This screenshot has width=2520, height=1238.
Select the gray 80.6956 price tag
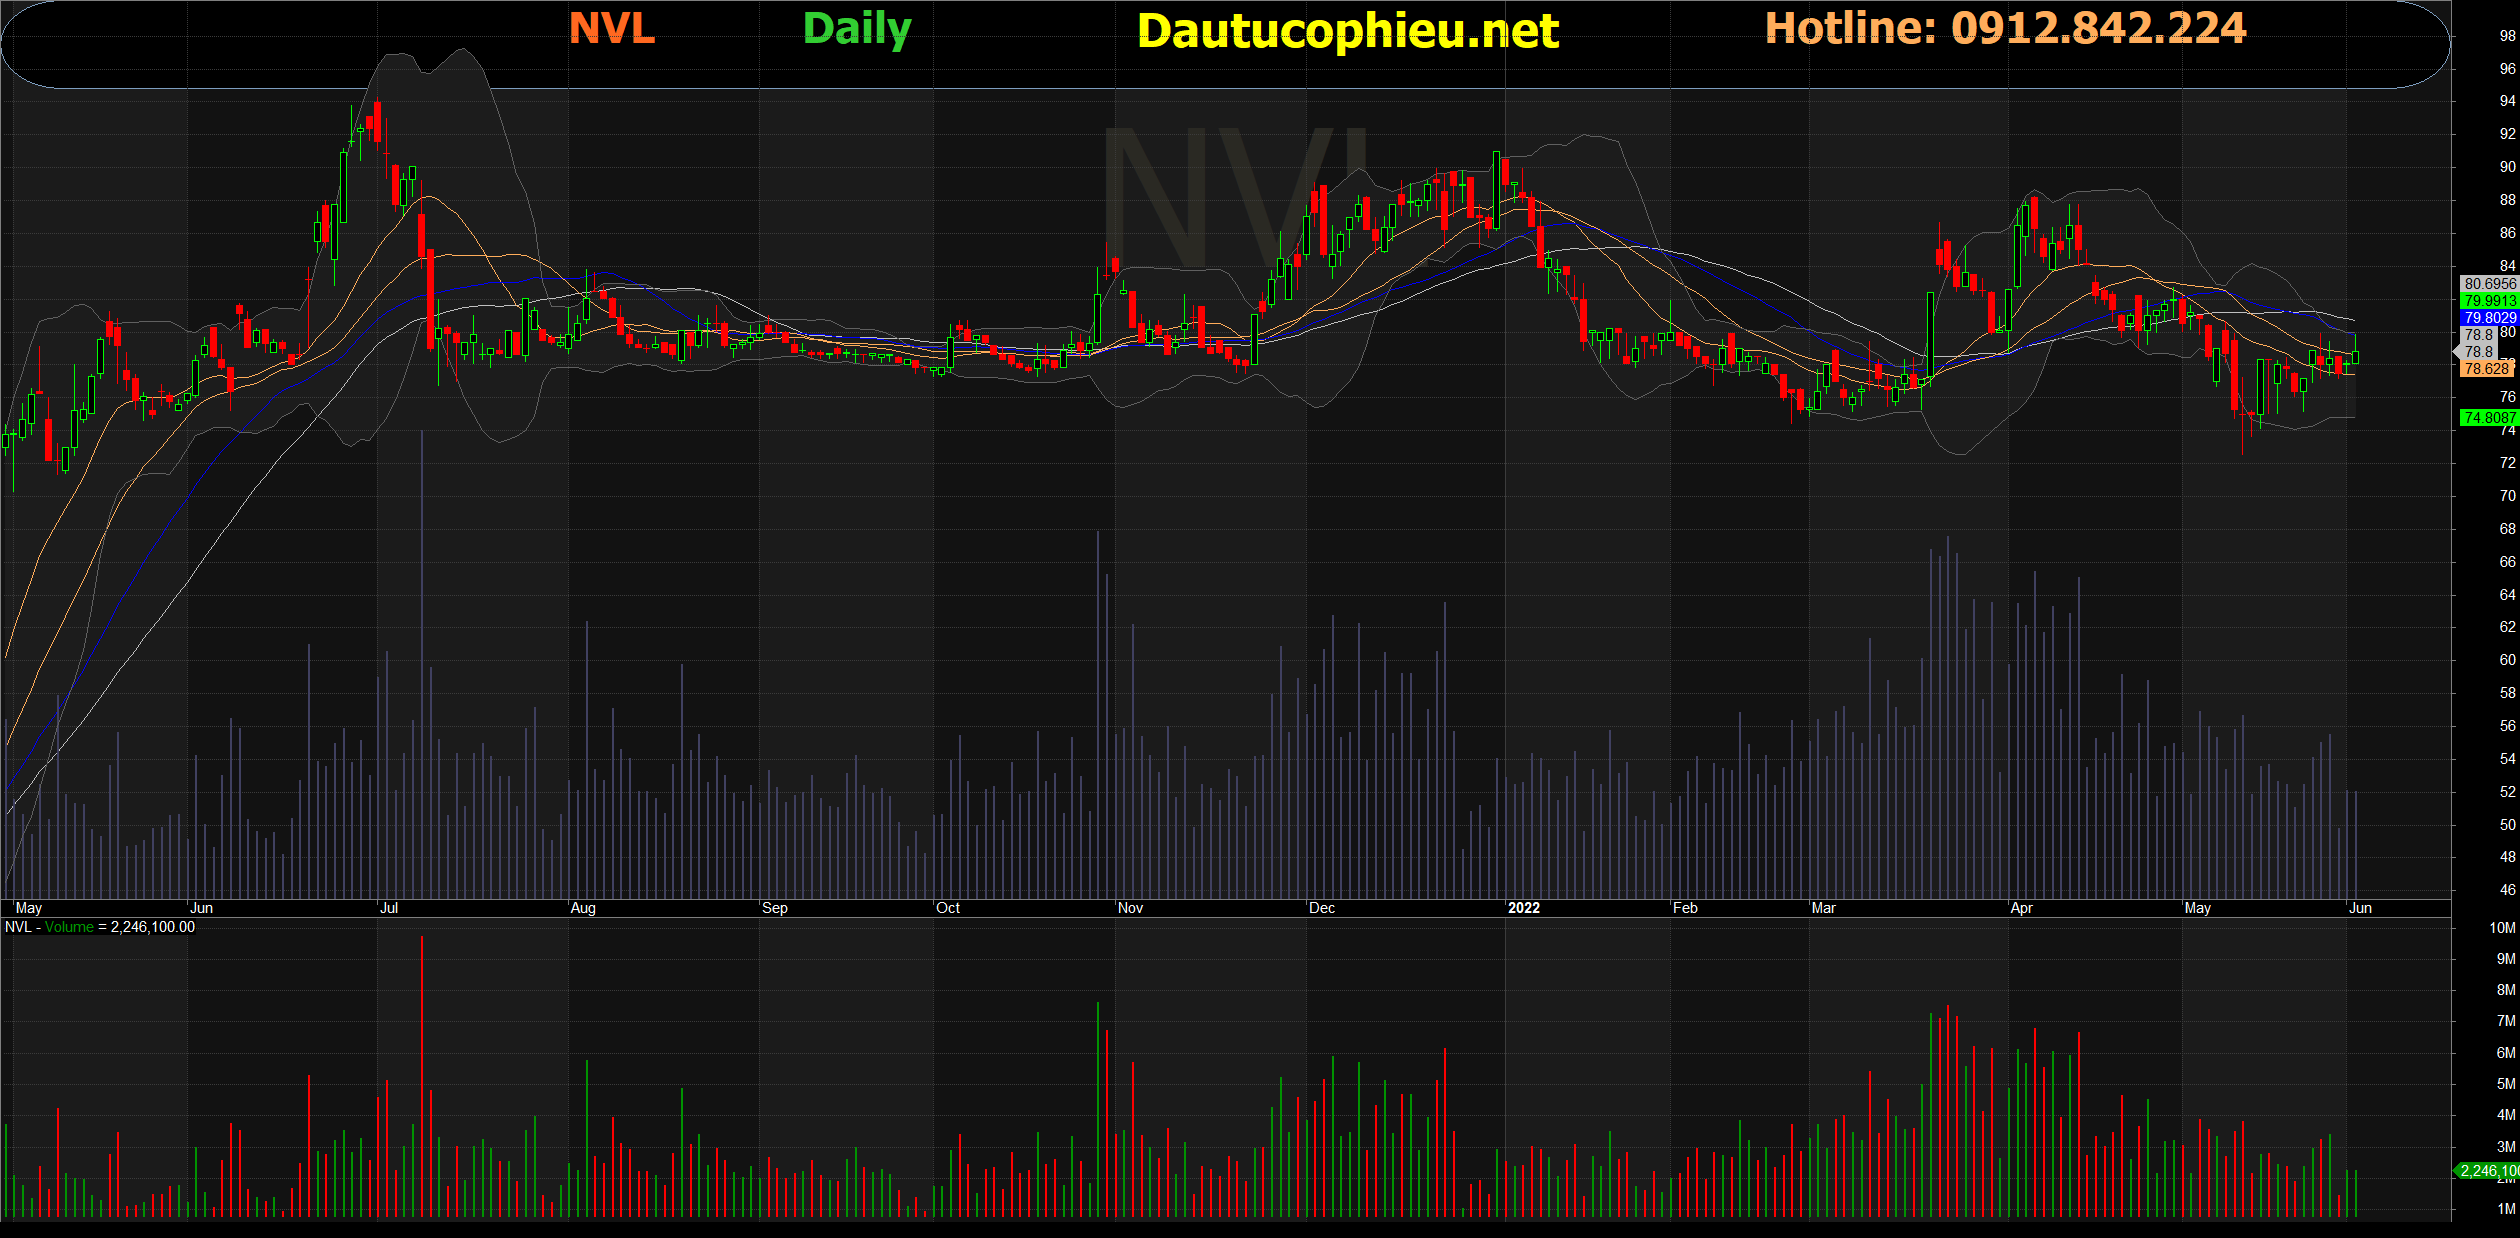2489,284
